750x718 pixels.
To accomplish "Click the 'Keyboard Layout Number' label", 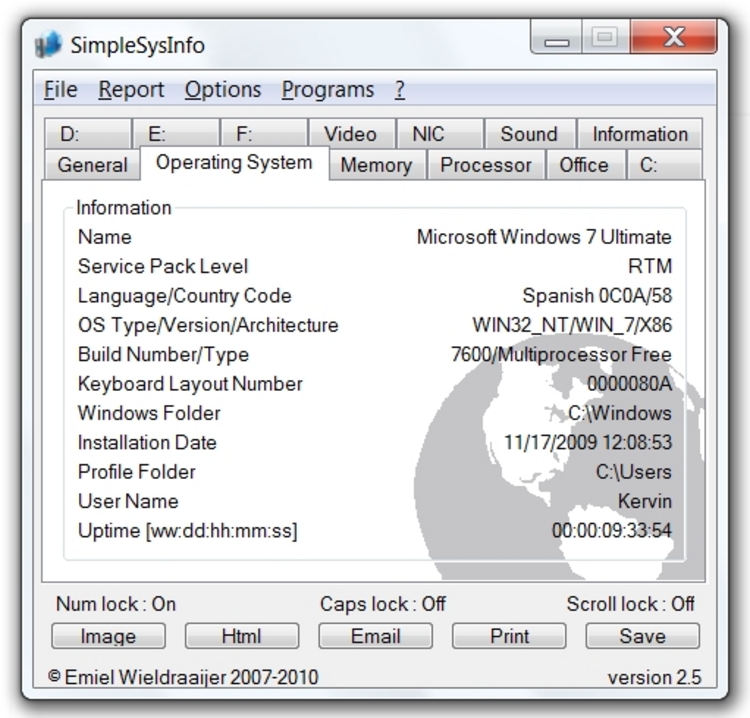I will tap(190, 384).
